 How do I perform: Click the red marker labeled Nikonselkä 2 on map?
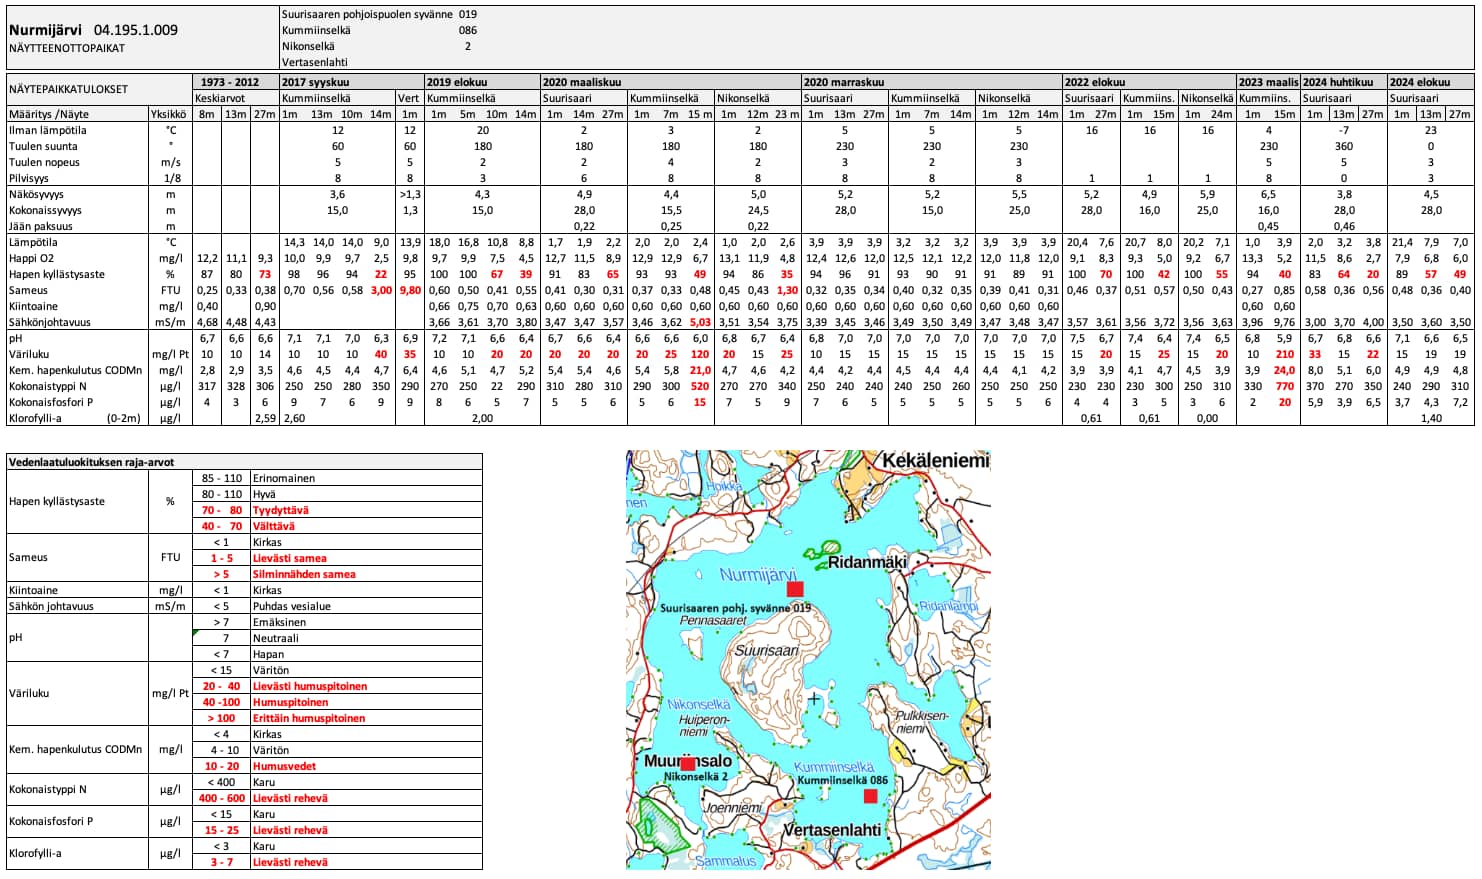click(x=688, y=764)
